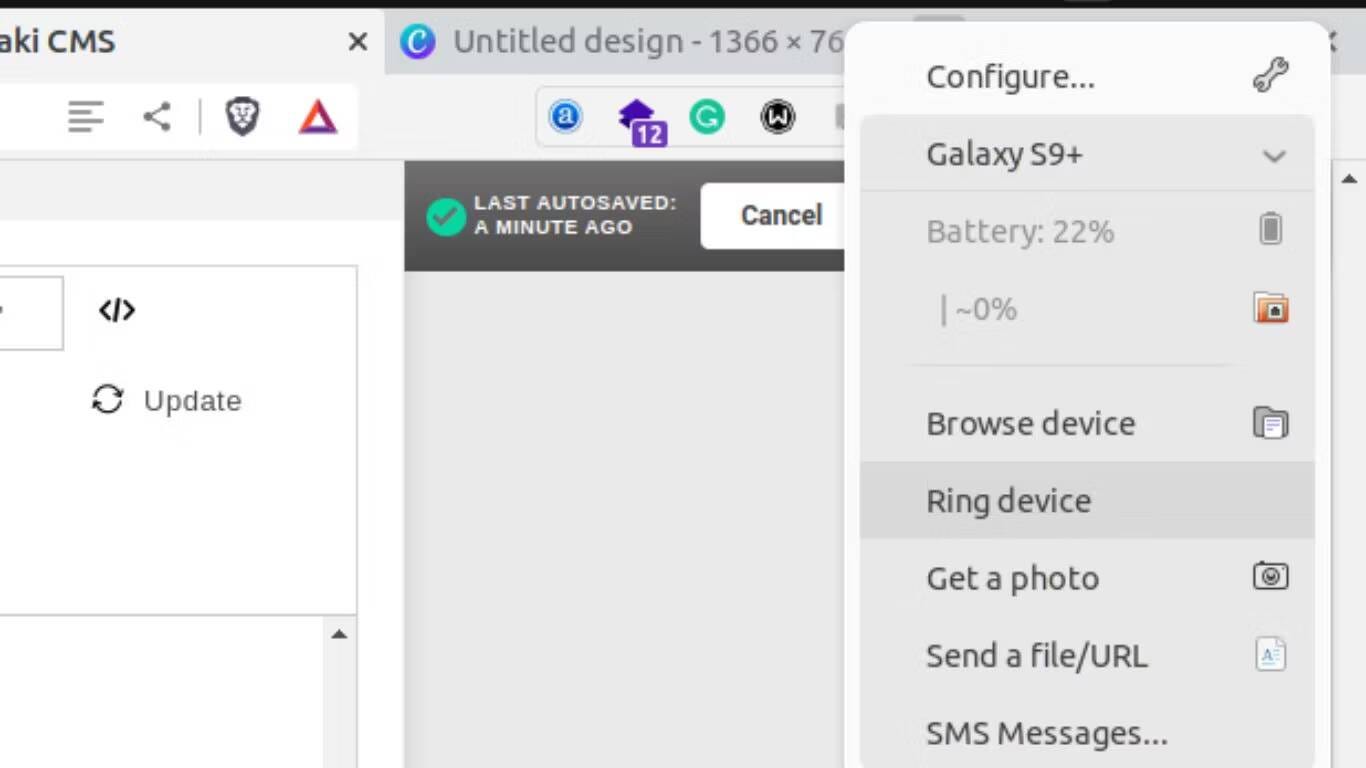Open SMS Messages... from the menu
Viewport: 1366px width, 768px height.
[x=1046, y=733]
